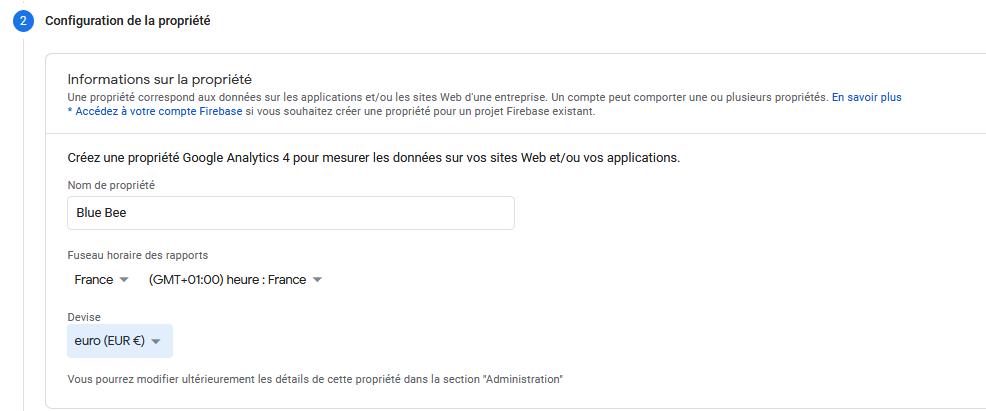Place cursor on the "Blue Bee" text
986x411 pixels.
tap(101, 213)
